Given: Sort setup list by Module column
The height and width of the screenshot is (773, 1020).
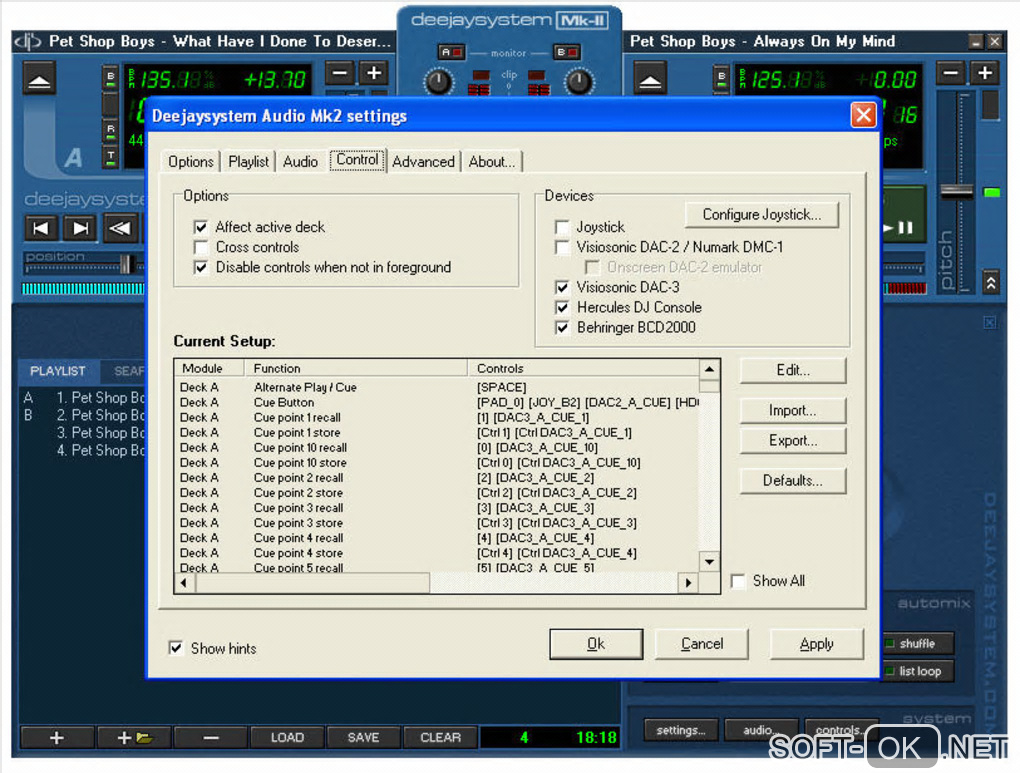Looking at the screenshot, I should pos(209,368).
